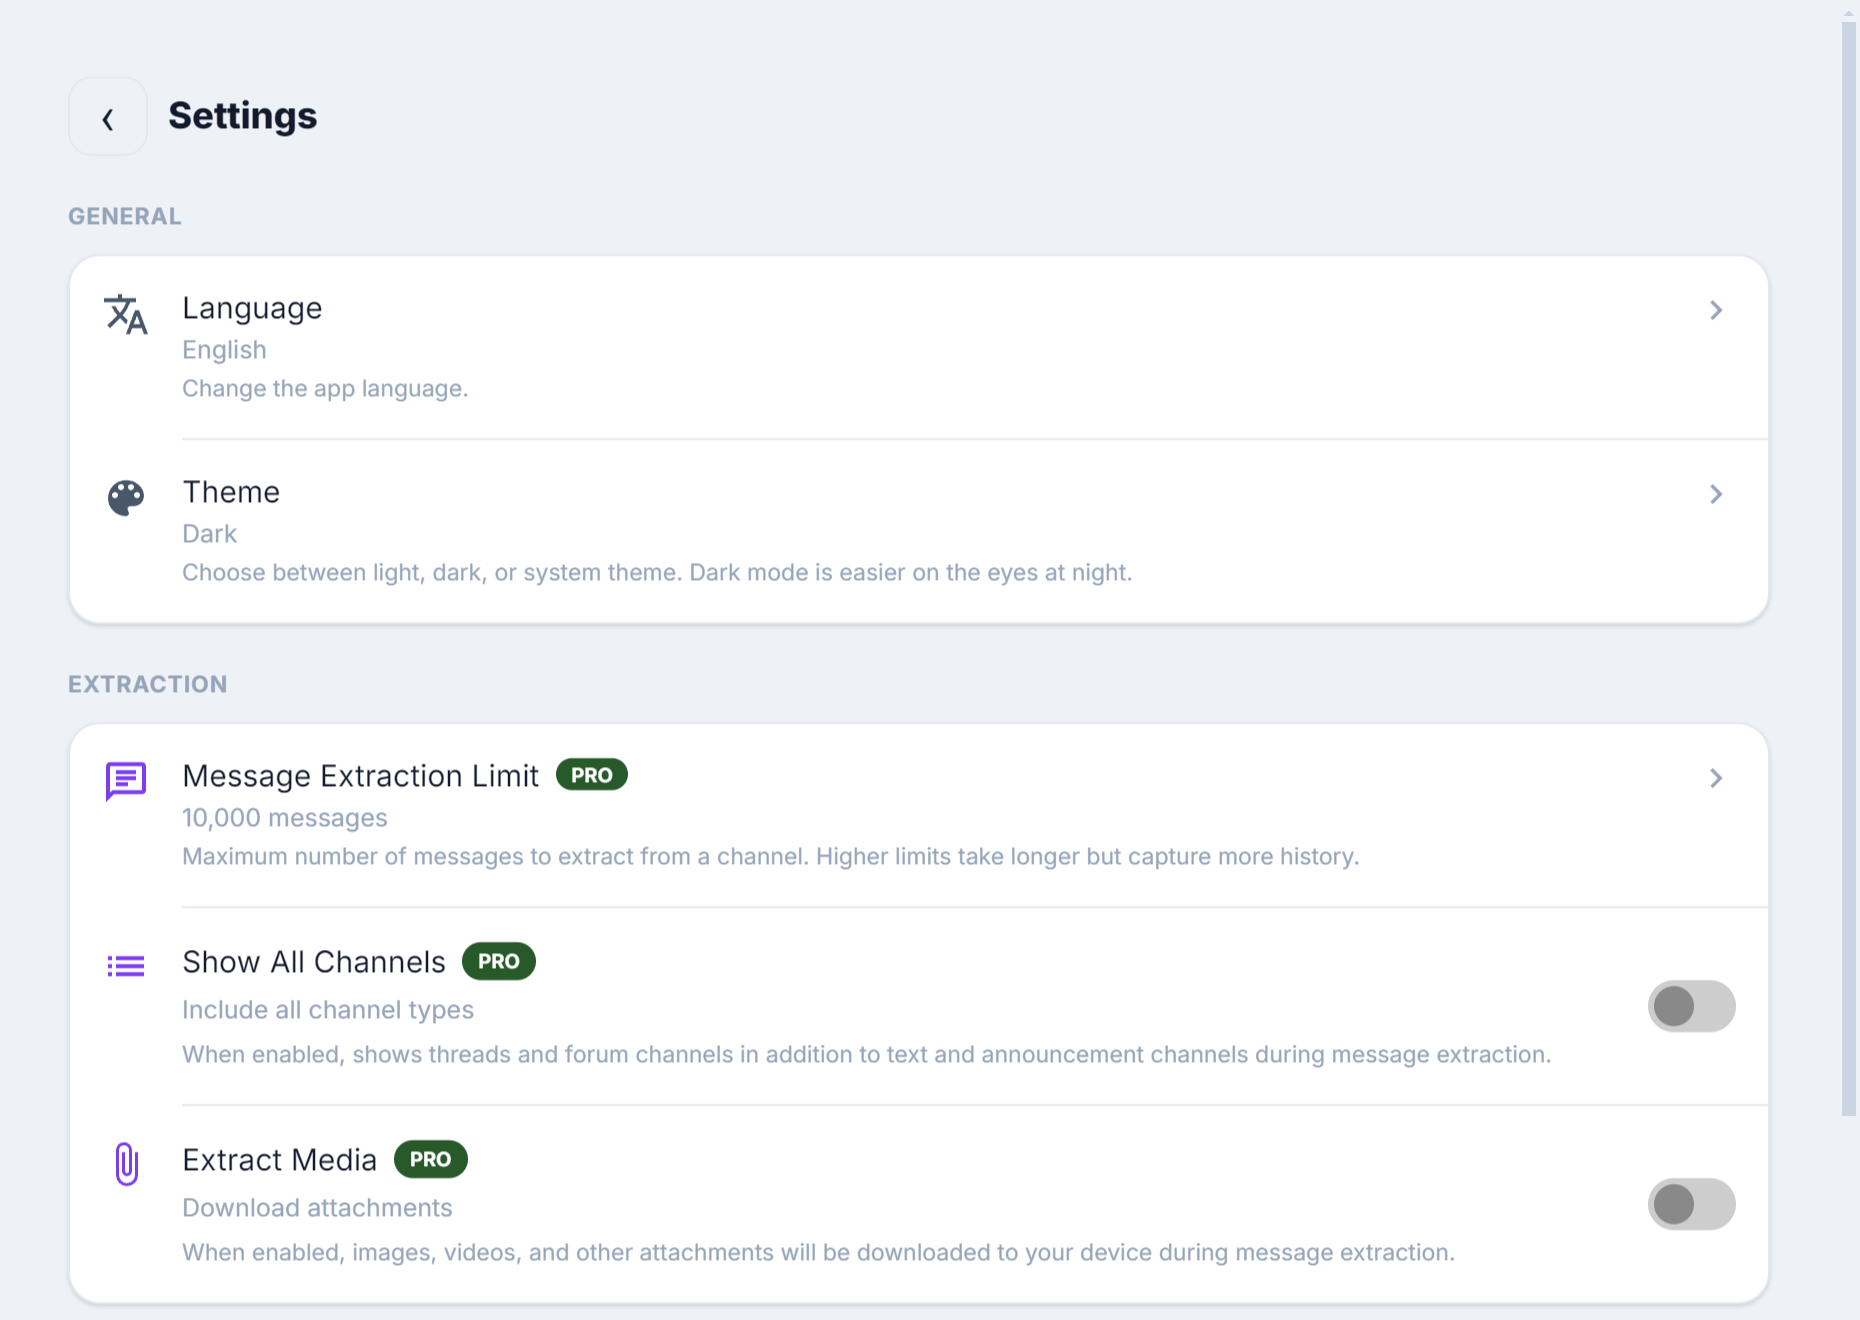The height and width of the screenshot is (1320, 1860).
Task: Click description starting 'When enabled, images, videos'
Action: [x=818, y=1253]
